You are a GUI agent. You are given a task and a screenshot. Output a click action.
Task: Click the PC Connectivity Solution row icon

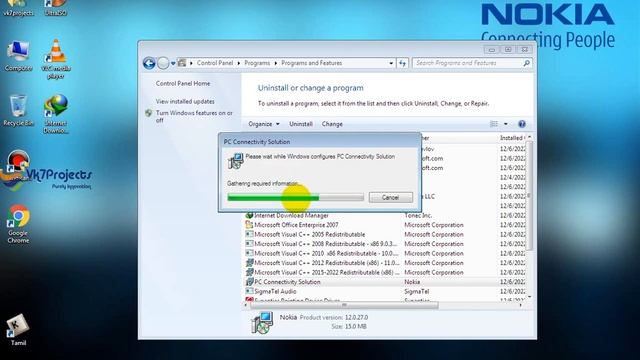[249, 282]
